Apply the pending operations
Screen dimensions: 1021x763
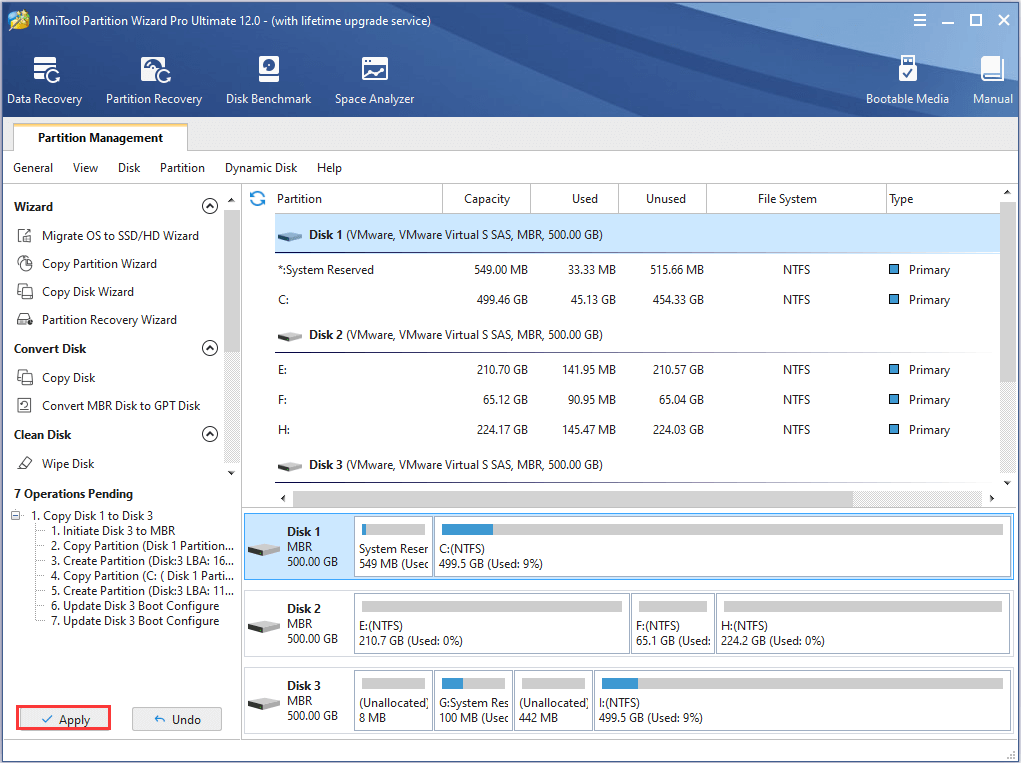click(x=64, y=719)
